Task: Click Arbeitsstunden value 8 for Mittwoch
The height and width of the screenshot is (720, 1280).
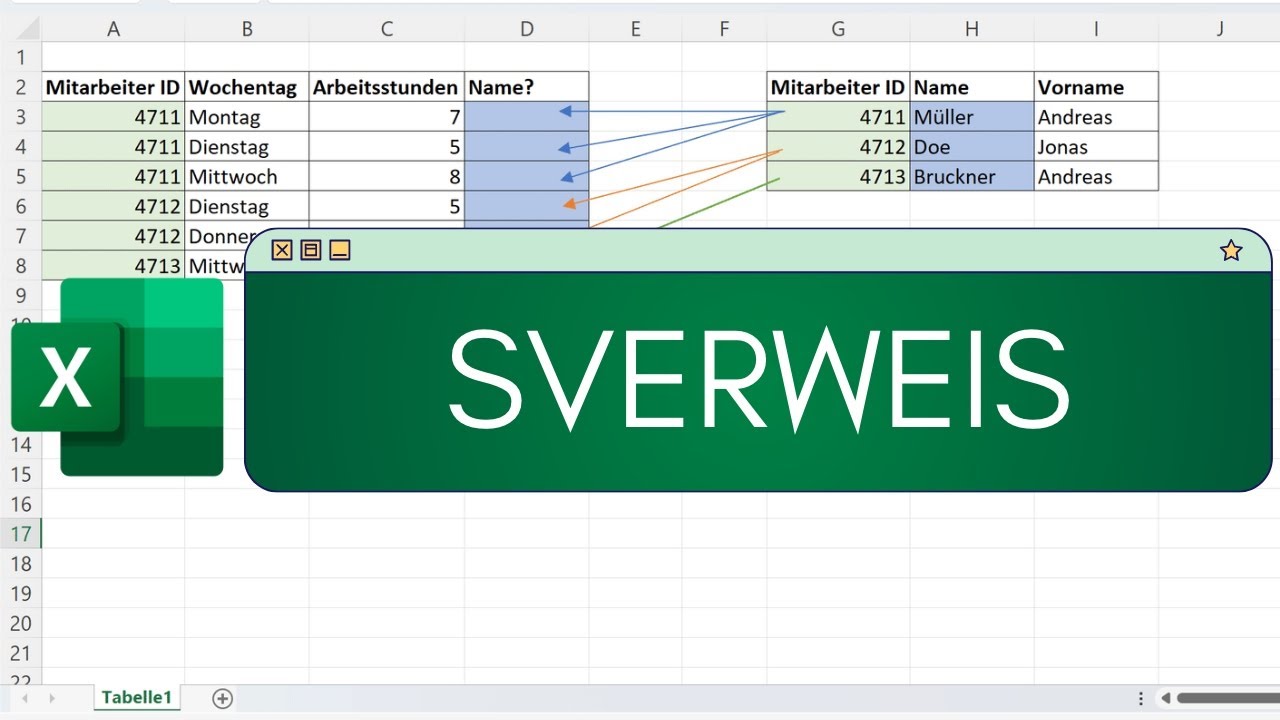Action: click(x=387, y=176)
